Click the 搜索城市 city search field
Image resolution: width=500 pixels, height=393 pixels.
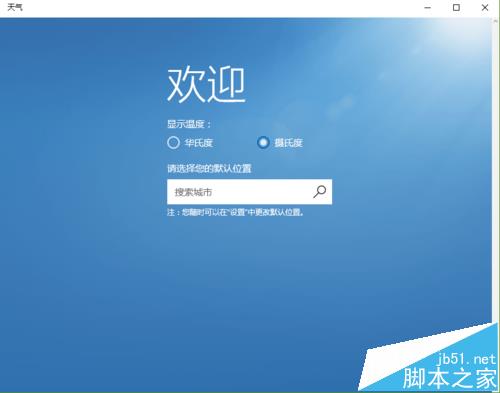point(249,192)
